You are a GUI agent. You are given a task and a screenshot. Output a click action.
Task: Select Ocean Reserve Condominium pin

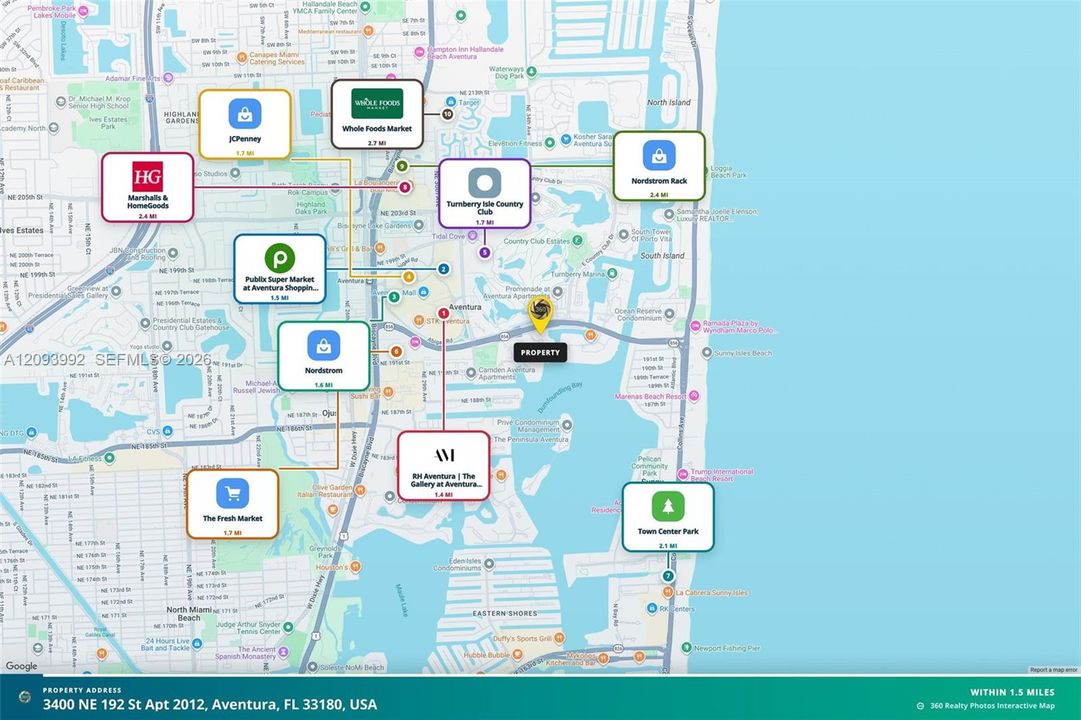[670, 315]
